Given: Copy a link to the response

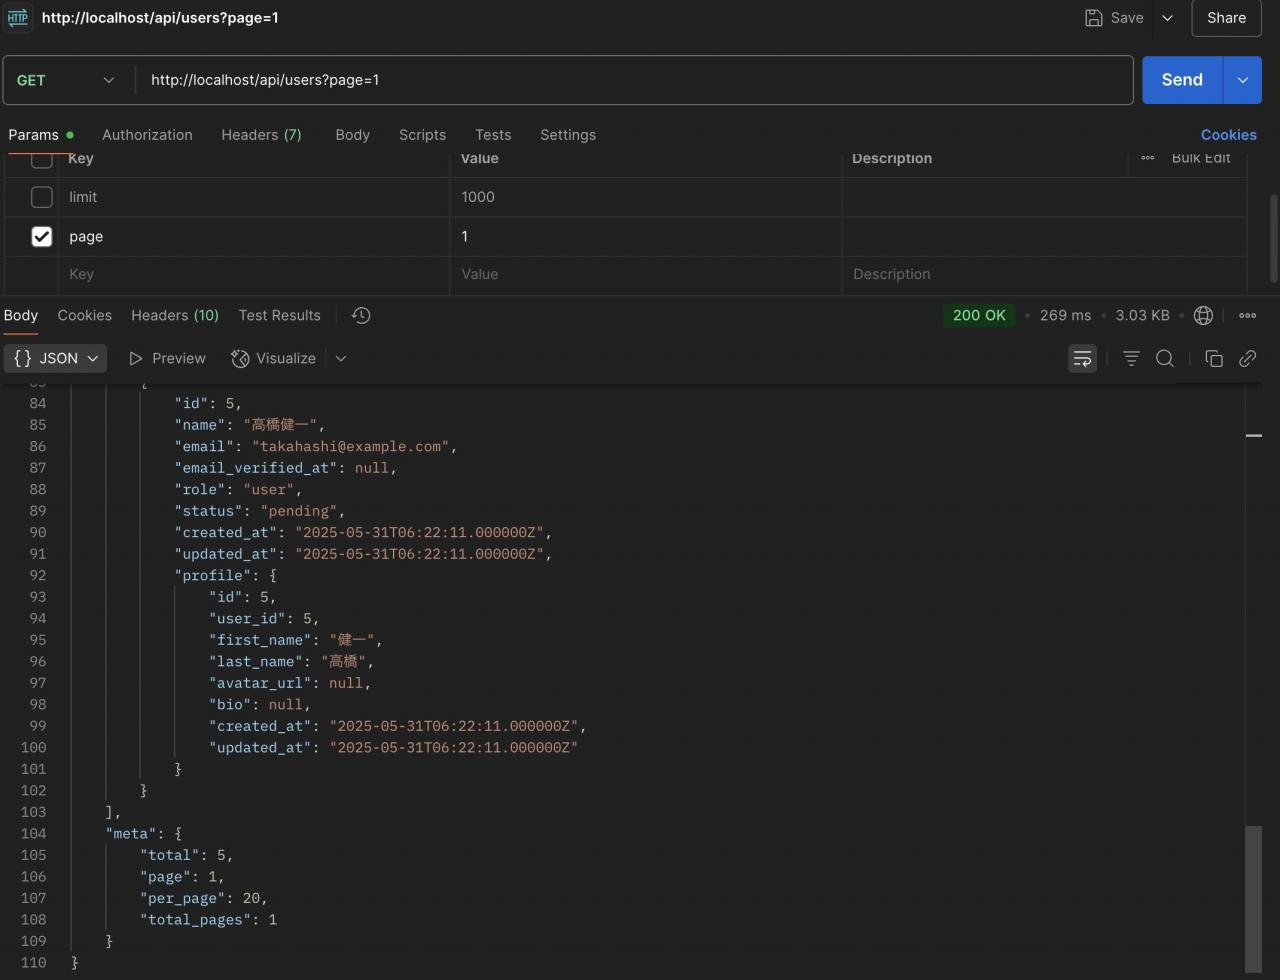Looking at the screenshot, I should coord(1247,358).
